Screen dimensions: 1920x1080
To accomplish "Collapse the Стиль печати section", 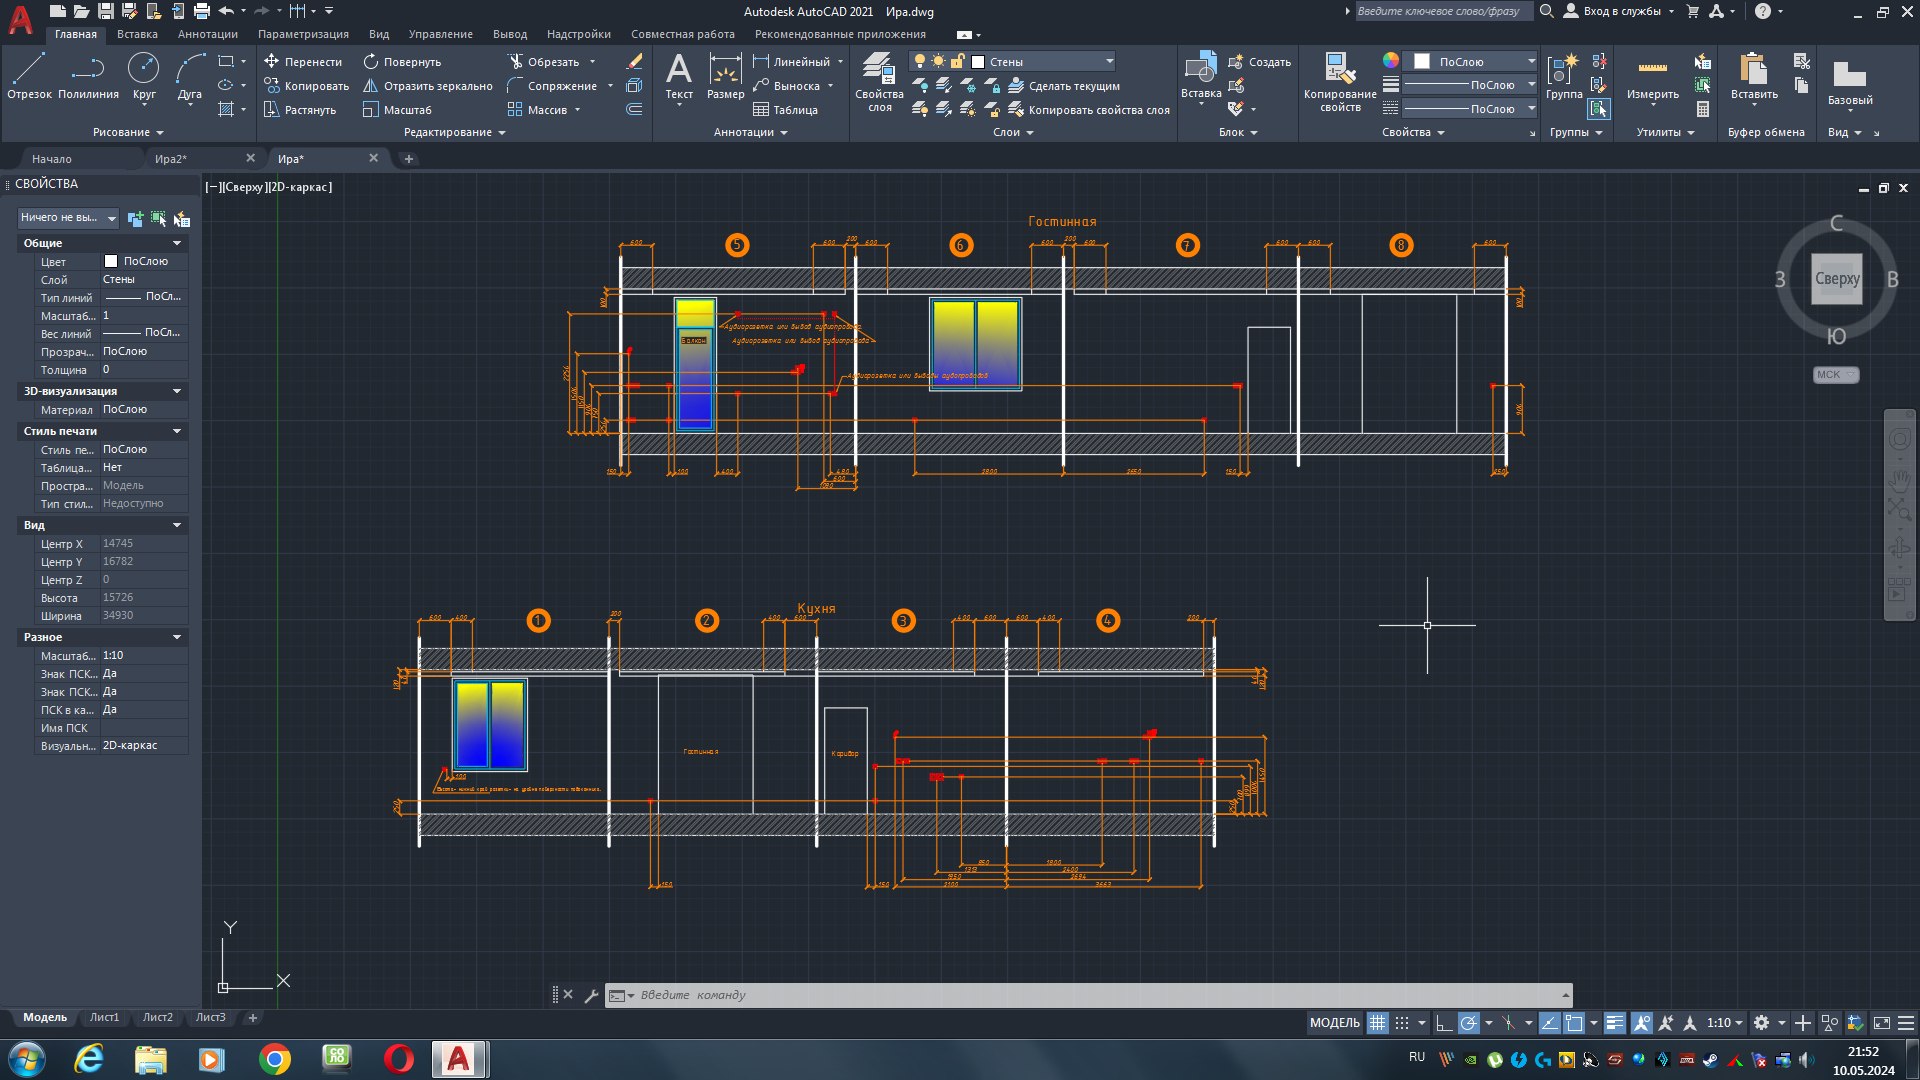I will click(x=177, y=431).
